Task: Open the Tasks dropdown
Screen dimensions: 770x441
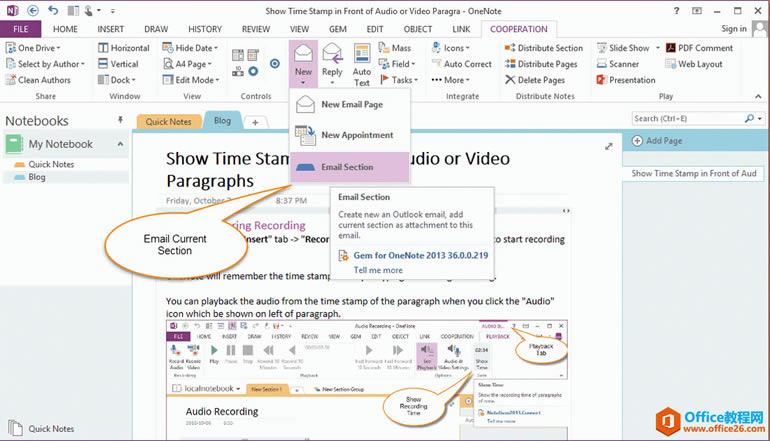Action: (x=399, y=80)
